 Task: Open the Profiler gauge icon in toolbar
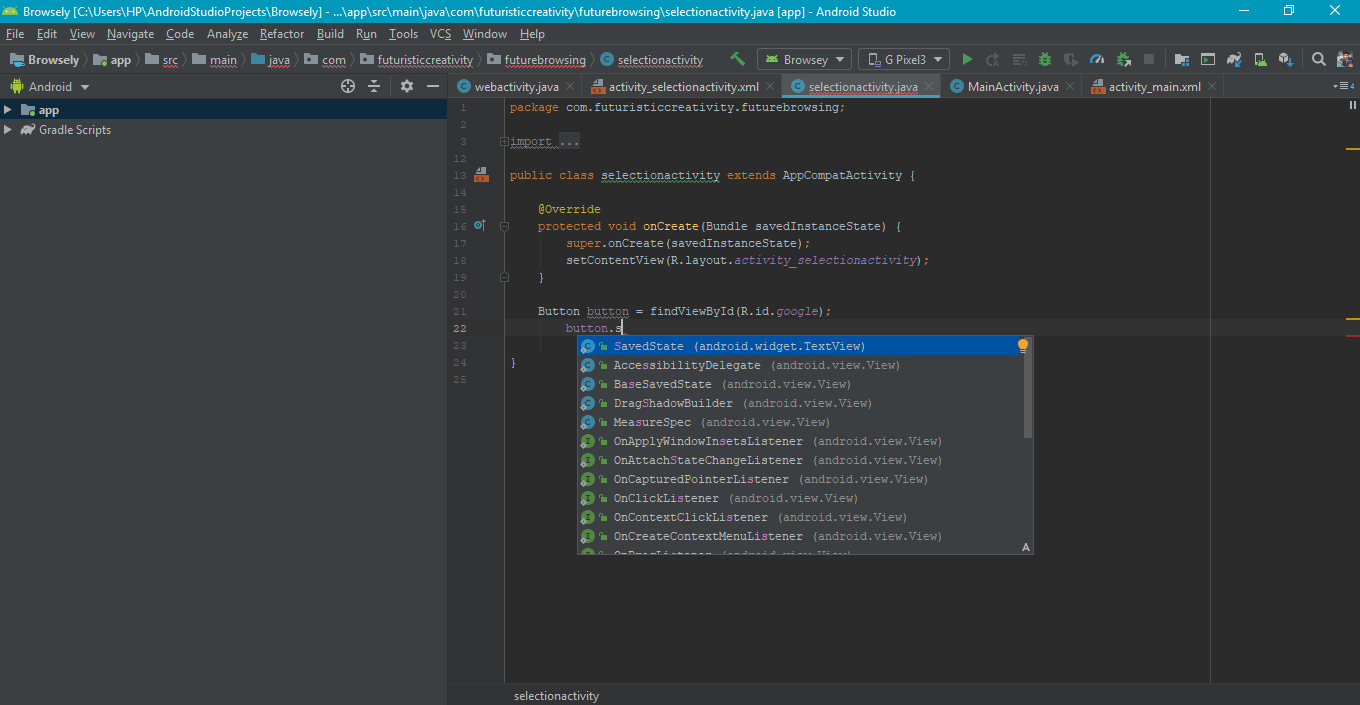click(1097, 60)
